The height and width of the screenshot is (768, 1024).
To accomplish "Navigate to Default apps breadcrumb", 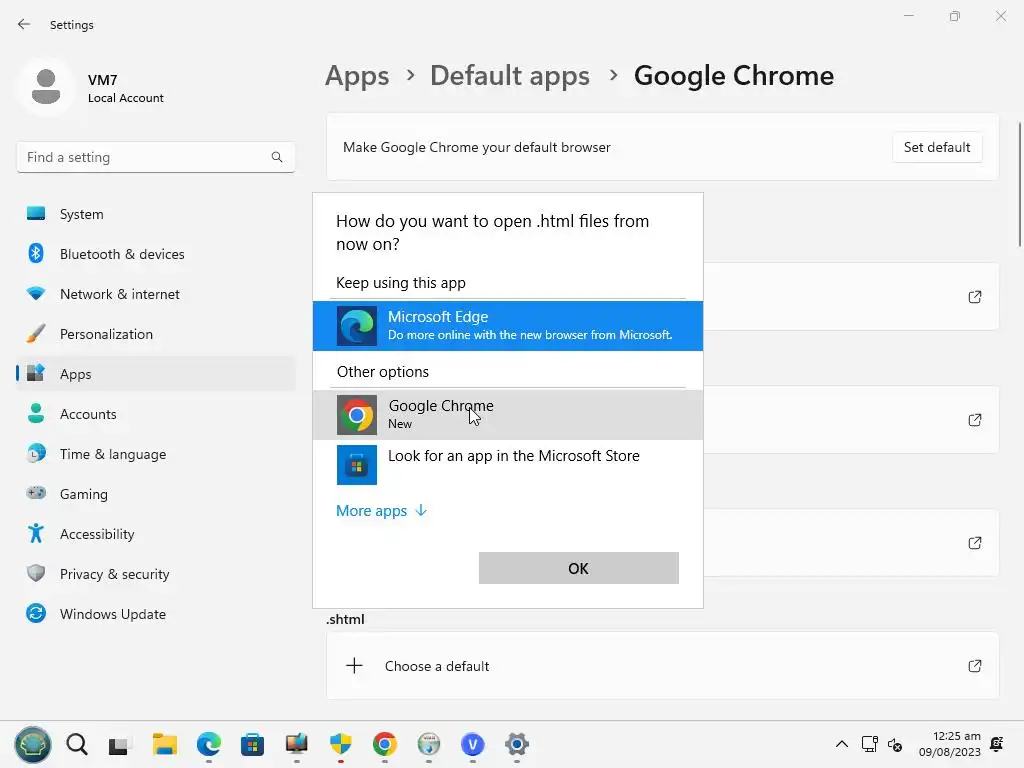I will [x=509, y=76].
